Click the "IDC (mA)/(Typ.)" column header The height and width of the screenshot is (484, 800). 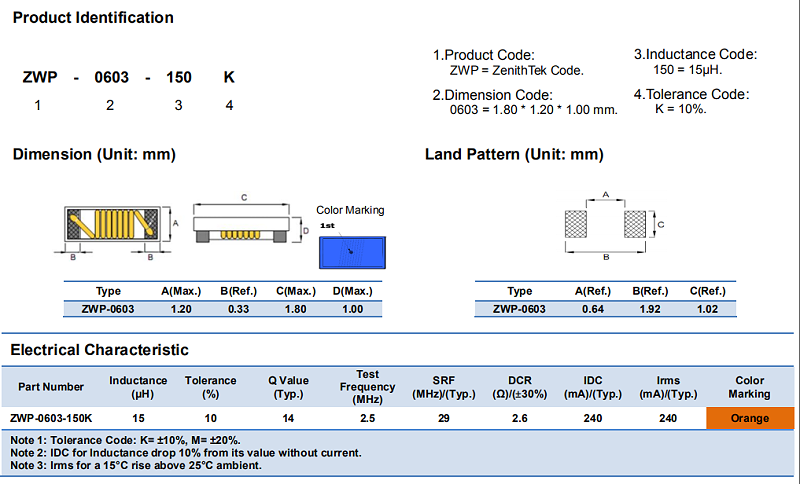point(593,387)
